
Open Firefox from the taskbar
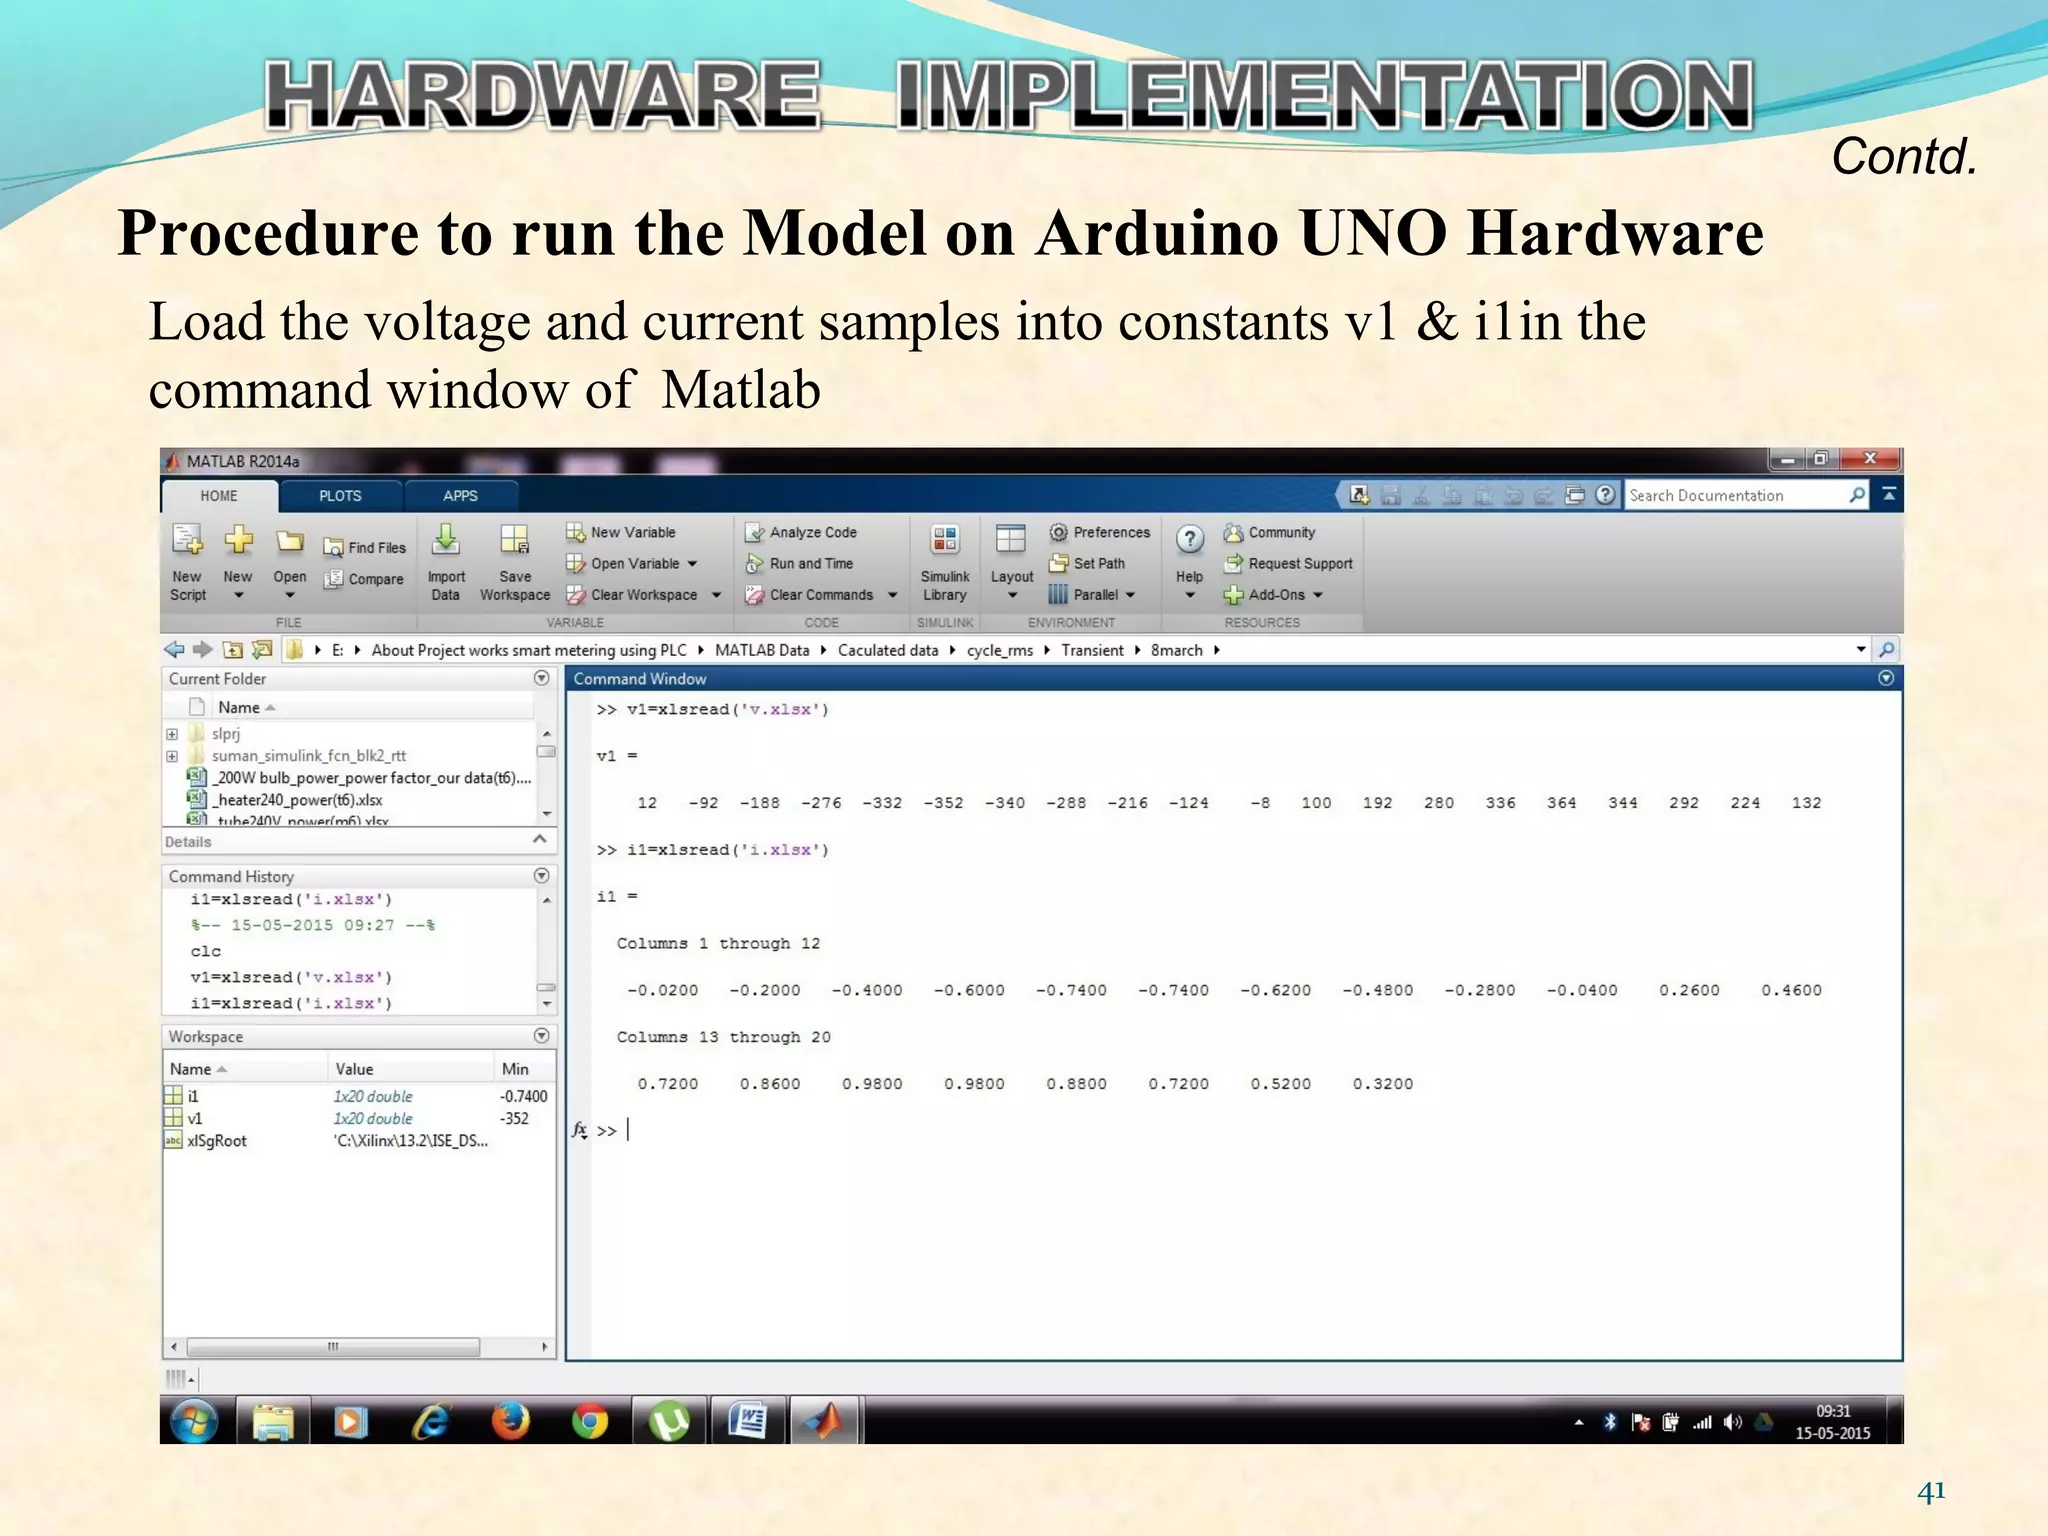click(x=511, y=1421)
